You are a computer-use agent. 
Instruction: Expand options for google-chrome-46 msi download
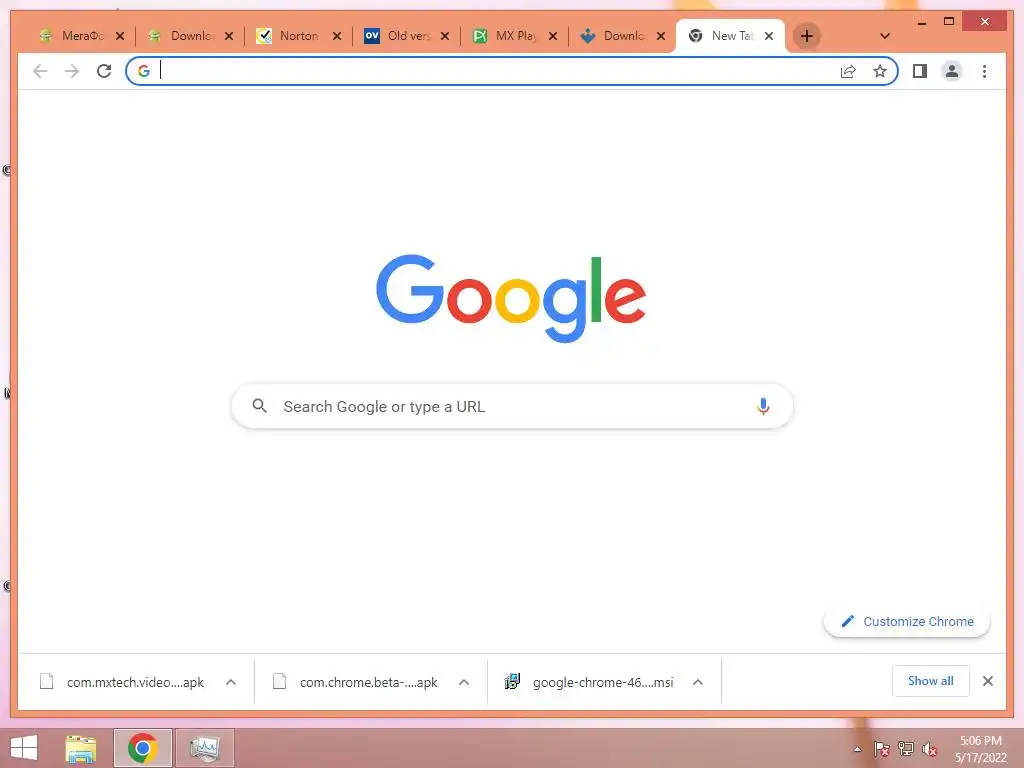697,682
